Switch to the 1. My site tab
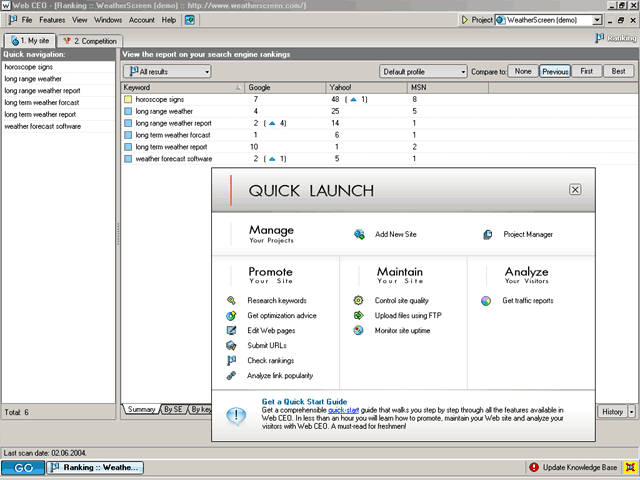 tap(30, 41)
